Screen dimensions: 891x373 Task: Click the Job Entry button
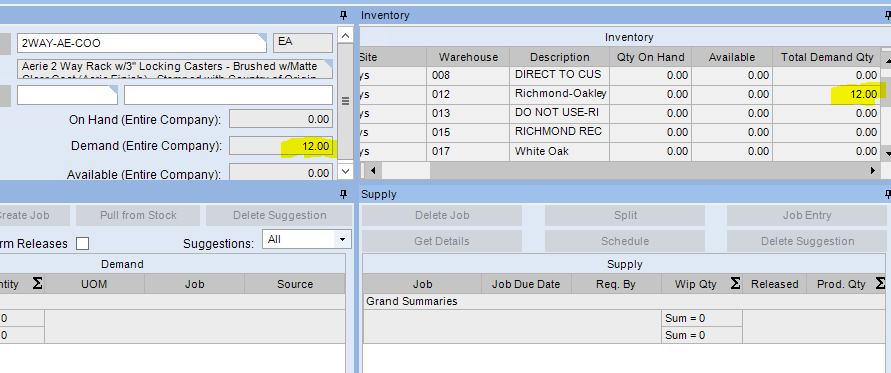click(807, 215)
